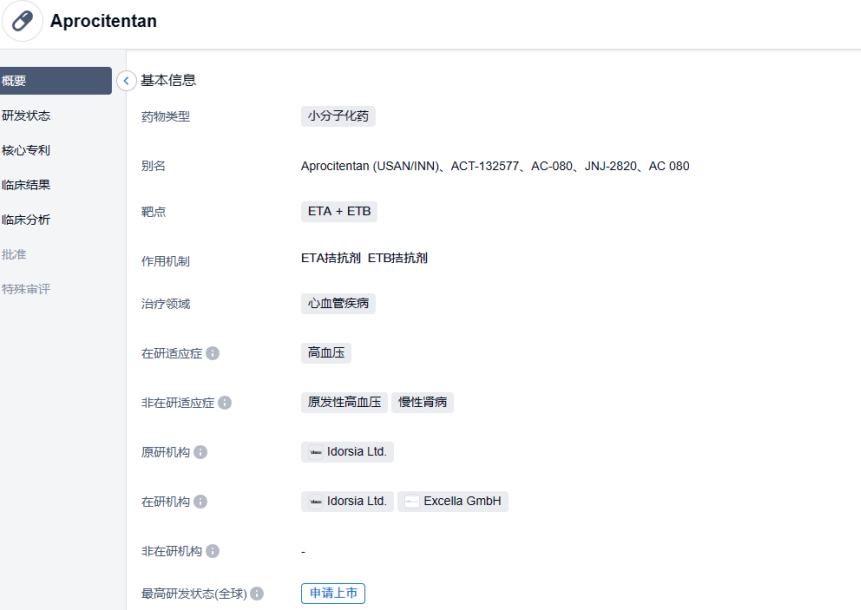The image size is (861, 610).
Task: Switch to 临床分析 section
Action: (26, 220)
